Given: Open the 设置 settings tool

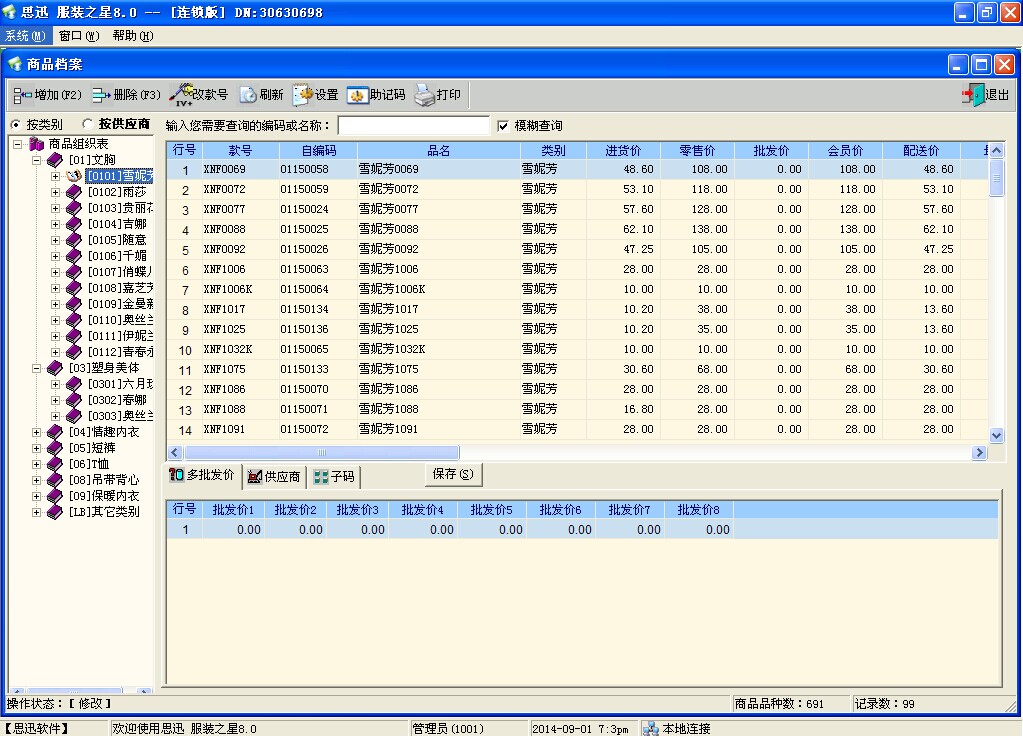Looking at the screenshot, I should (302, 95).
